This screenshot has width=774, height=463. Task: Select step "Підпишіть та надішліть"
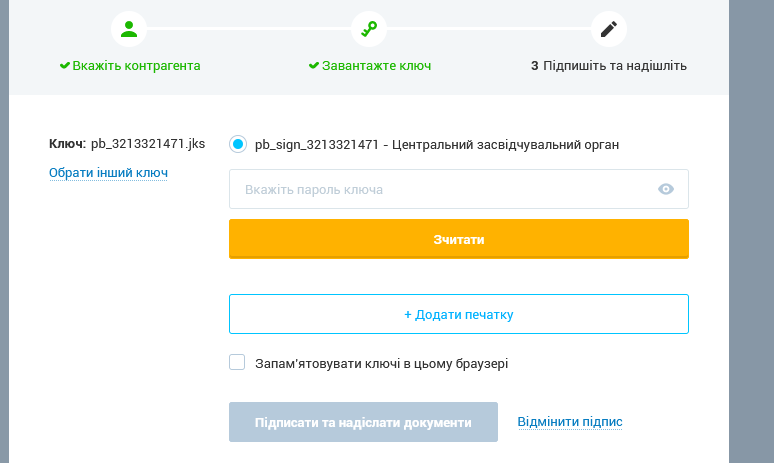coord(615,66)
